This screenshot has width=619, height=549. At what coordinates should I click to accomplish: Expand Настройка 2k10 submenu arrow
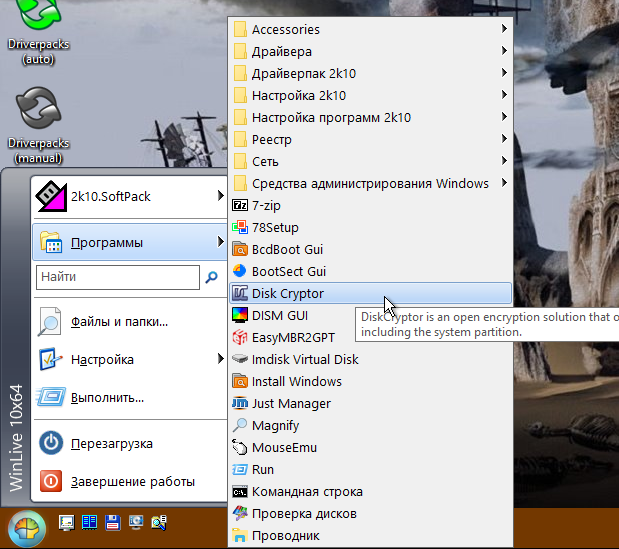coord(504,95)
